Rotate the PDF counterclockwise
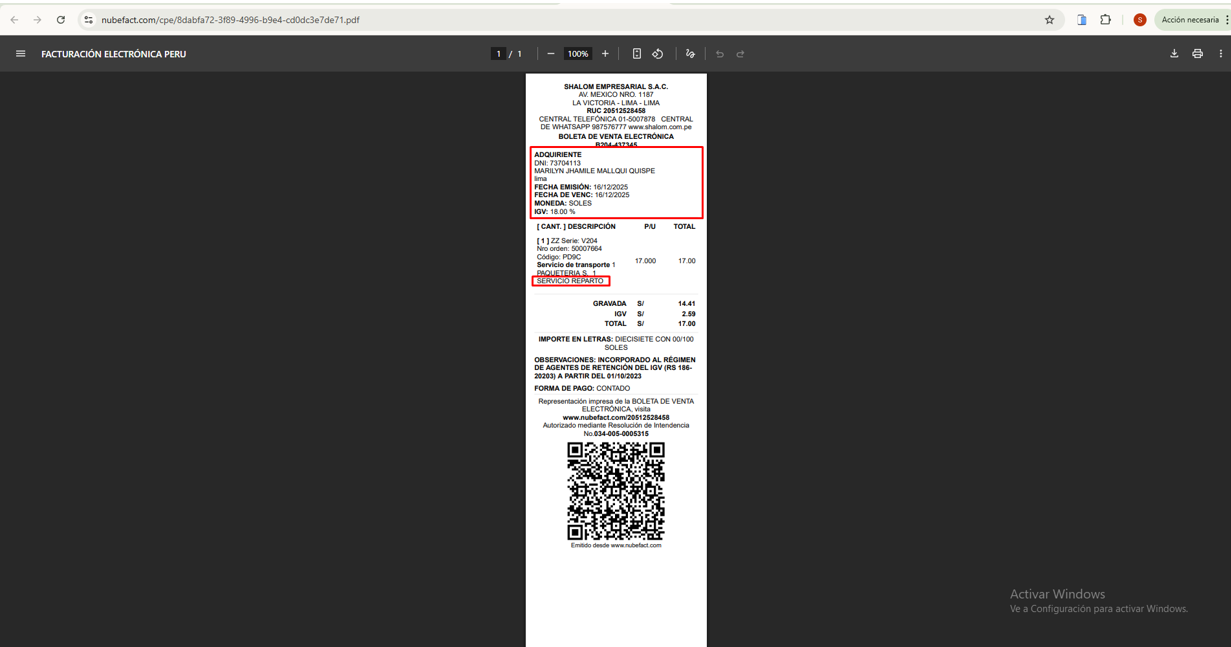1231x647 pixels. [x=658, y=54]
